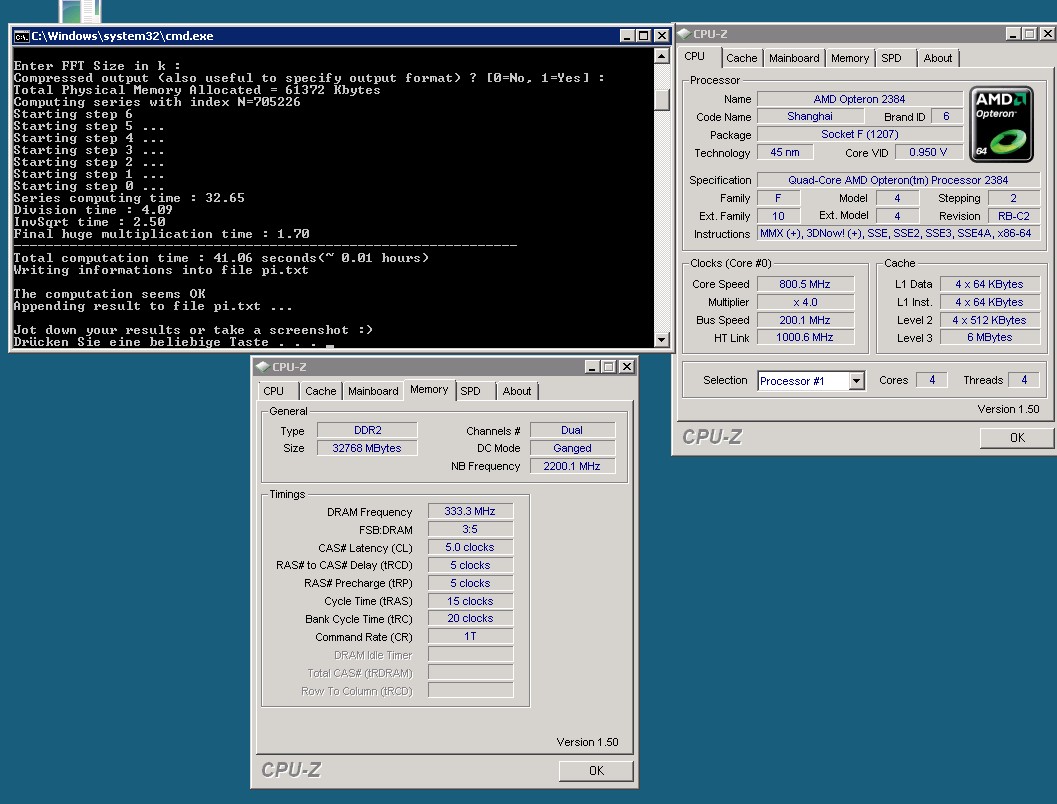This screenshot has height=804, width=1057.
Task: Click the '200.1 MHz' bus speed value
Action: tap(805, 320)
